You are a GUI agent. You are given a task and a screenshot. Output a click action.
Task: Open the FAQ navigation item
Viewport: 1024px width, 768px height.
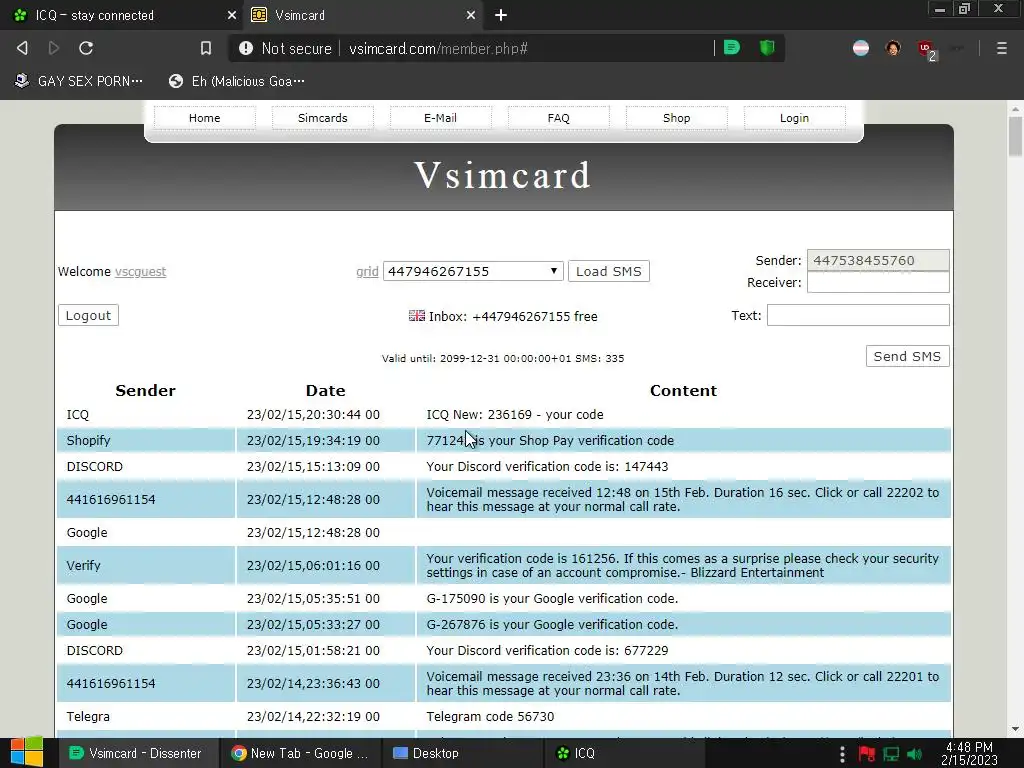[558, 118]
